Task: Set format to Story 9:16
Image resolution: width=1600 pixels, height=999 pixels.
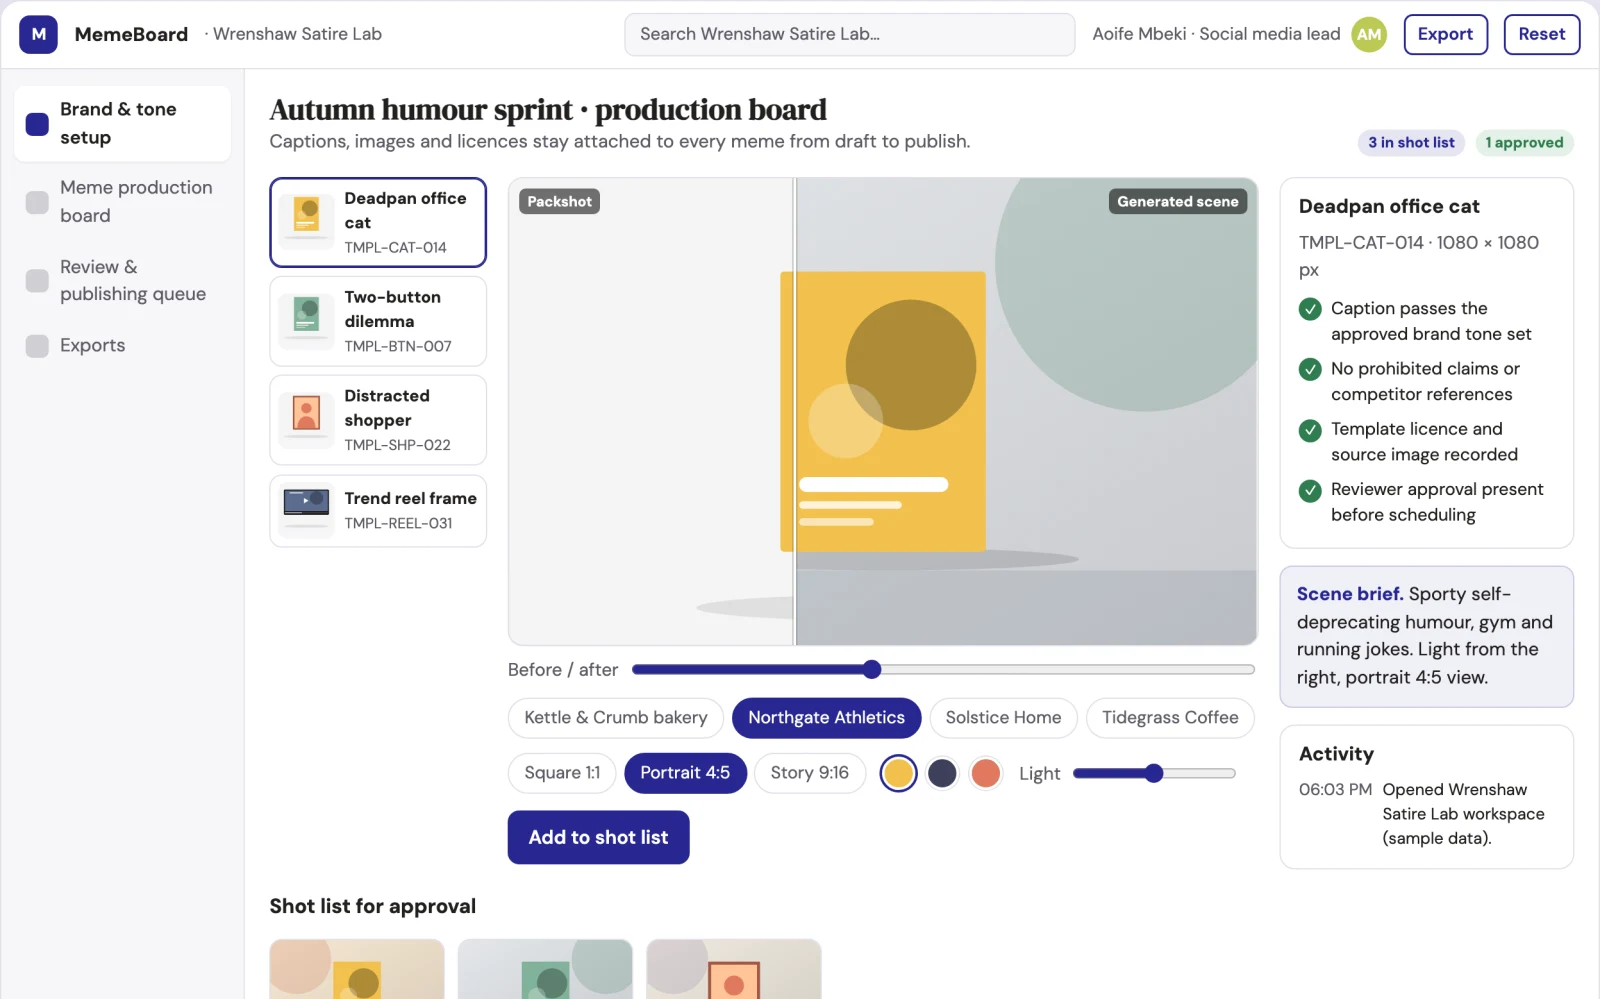Action: (810, 773)
